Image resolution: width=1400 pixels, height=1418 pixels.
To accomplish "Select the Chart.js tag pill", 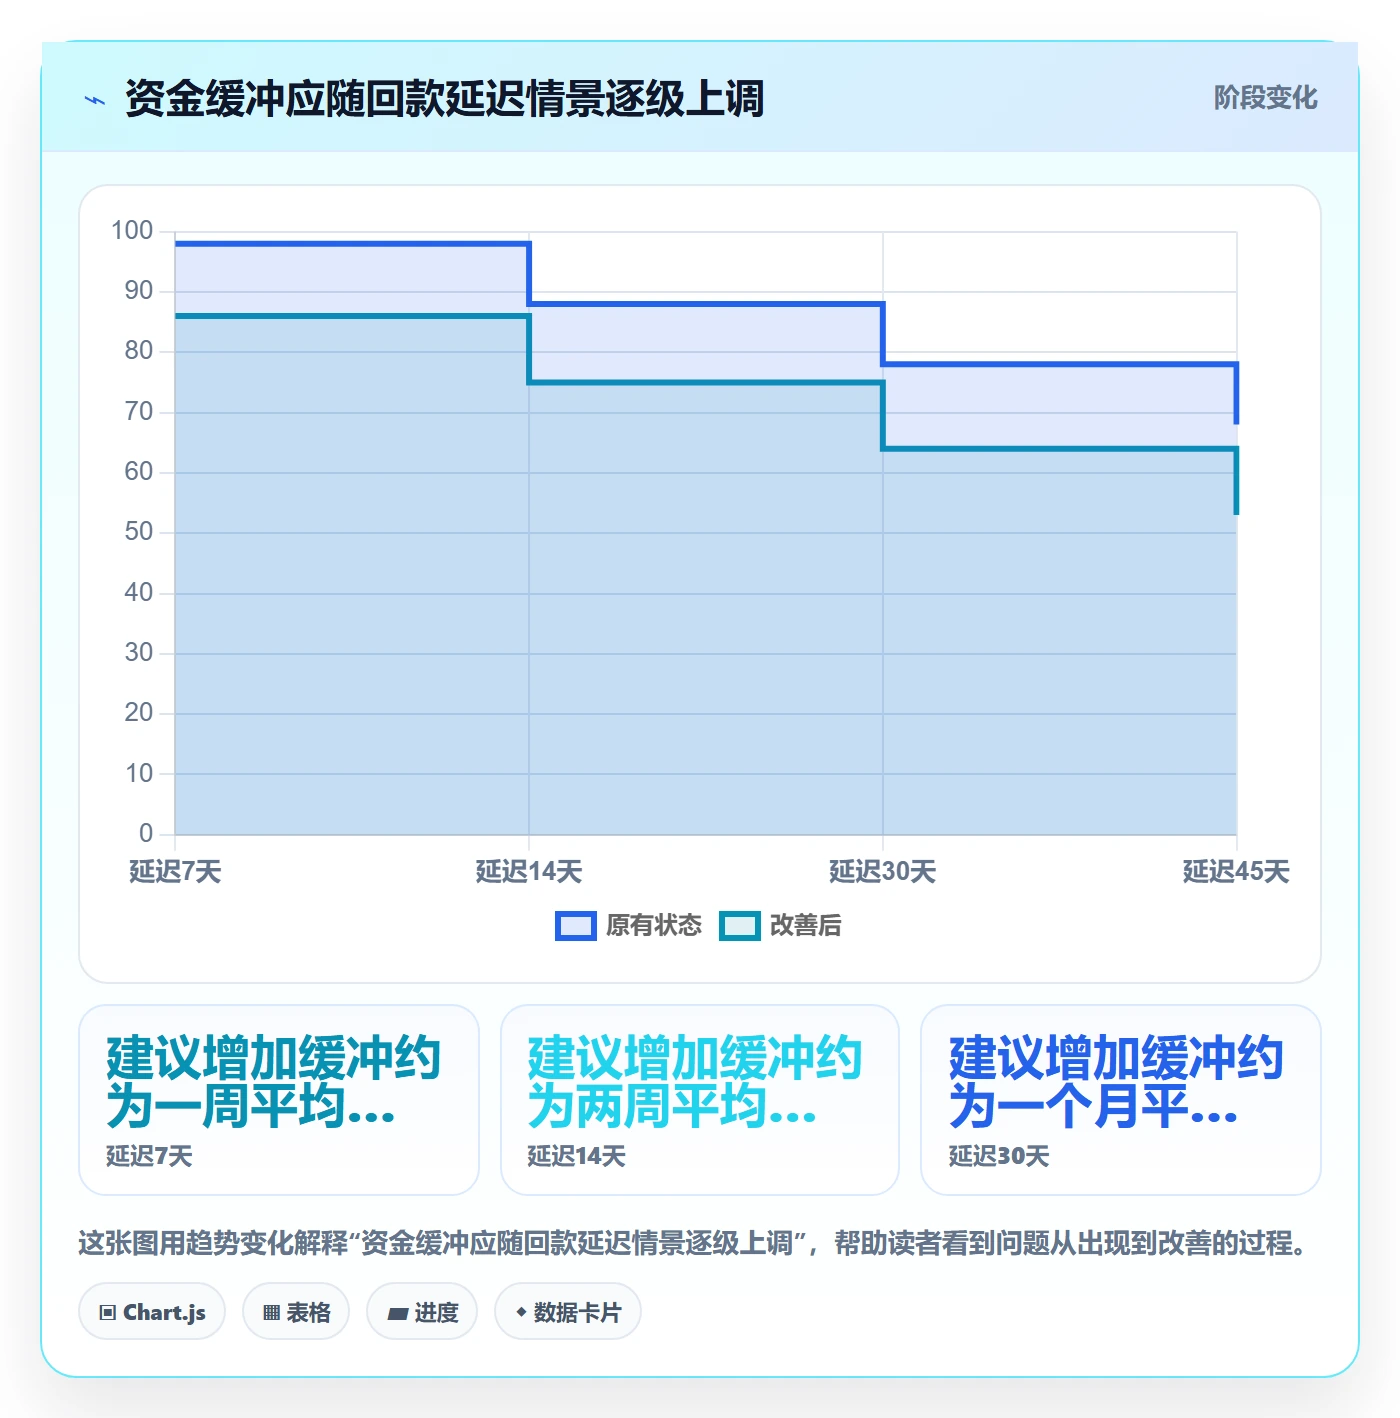I will [152, 1312].
